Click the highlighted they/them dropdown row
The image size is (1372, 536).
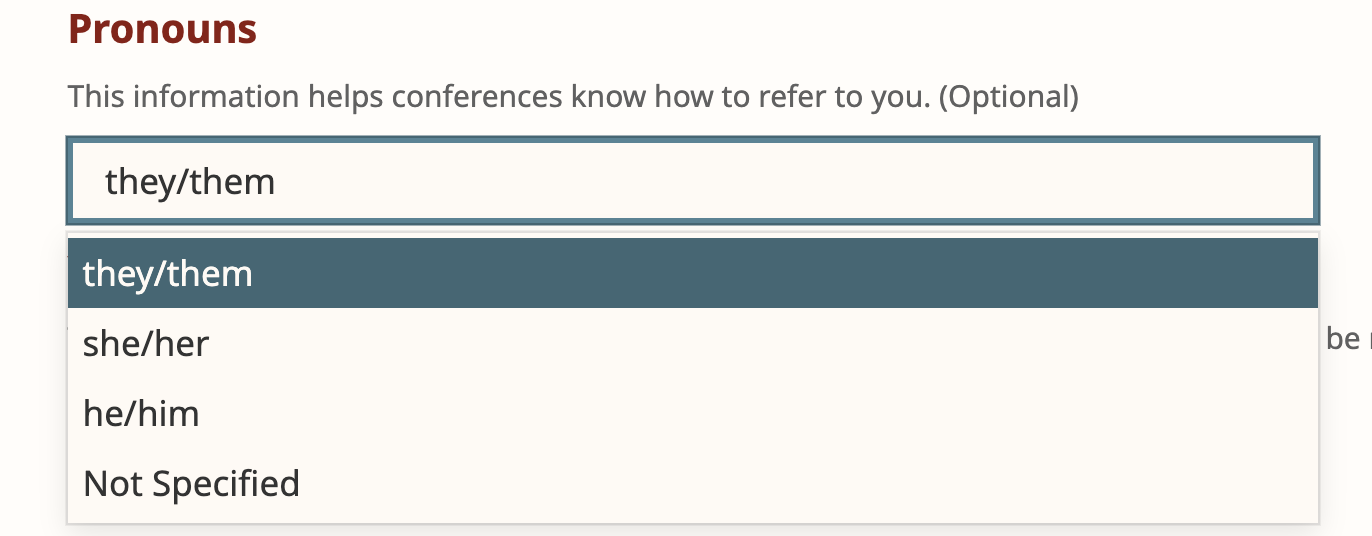pos(692,274)
